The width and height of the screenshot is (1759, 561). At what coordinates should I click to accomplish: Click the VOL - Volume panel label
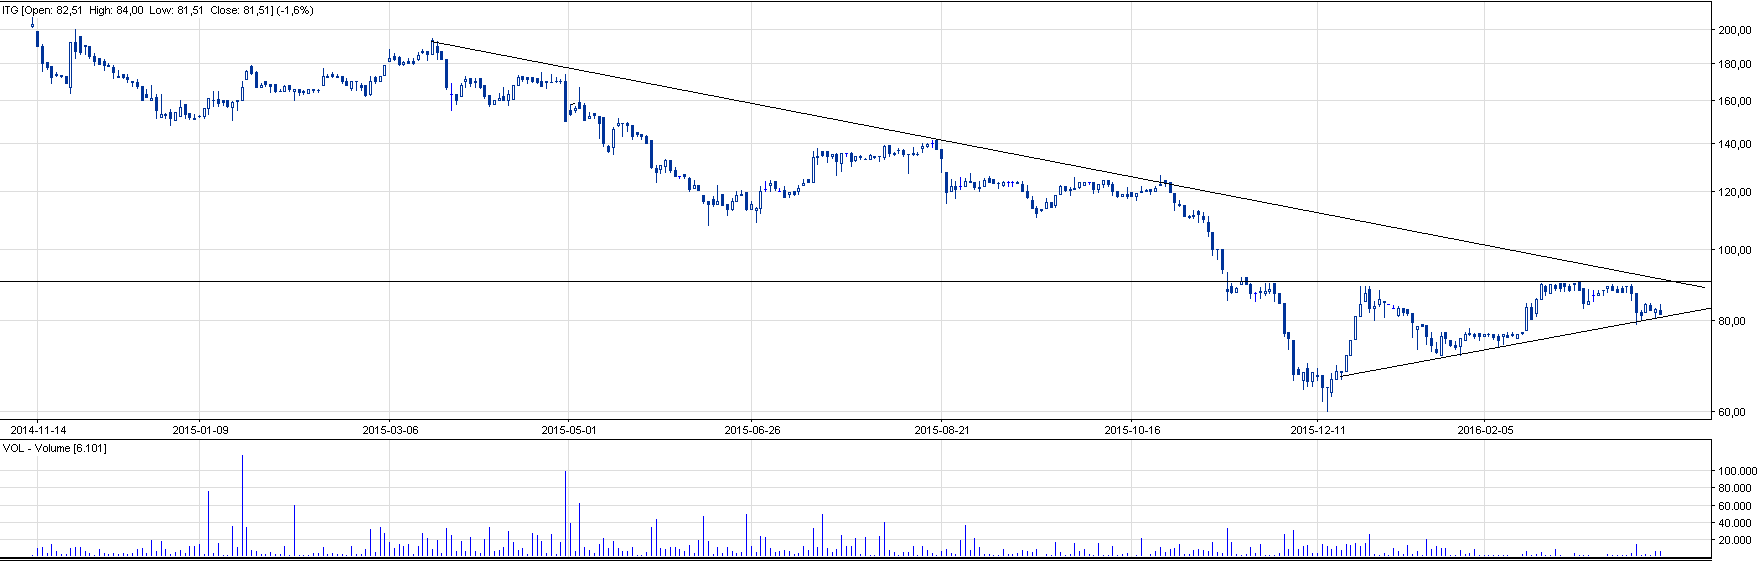pyautogui.click(x=55, y=448)
